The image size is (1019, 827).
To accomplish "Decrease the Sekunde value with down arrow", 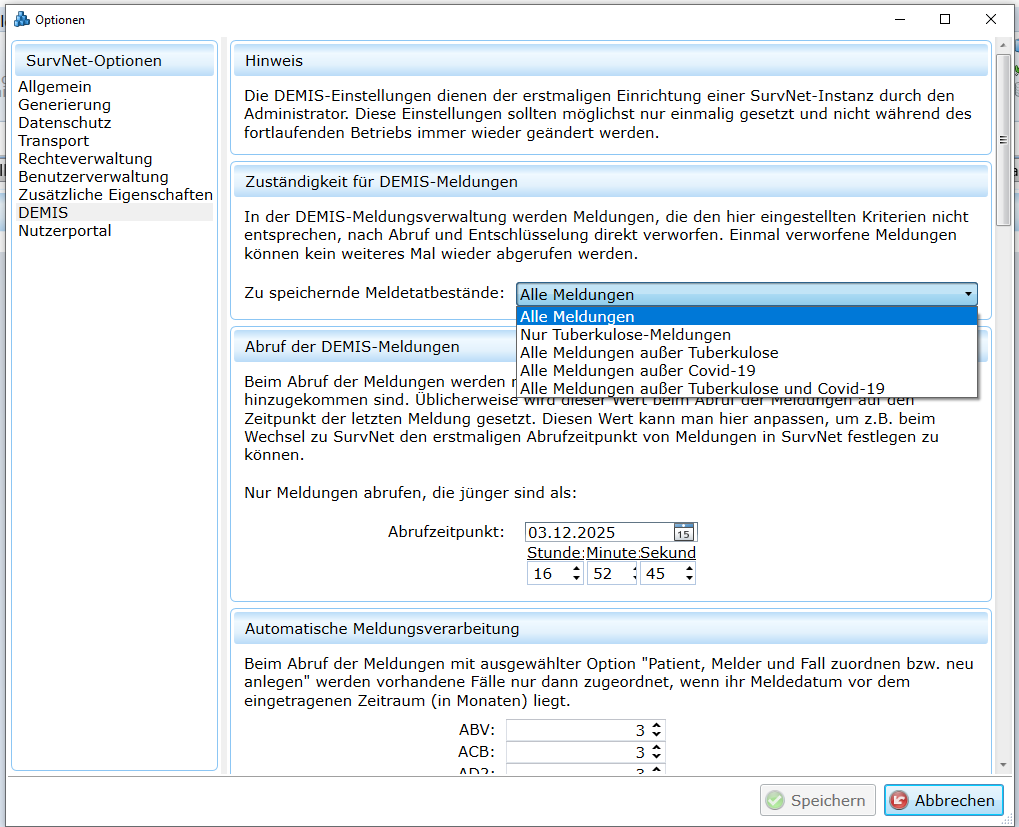I will point(688,578).
